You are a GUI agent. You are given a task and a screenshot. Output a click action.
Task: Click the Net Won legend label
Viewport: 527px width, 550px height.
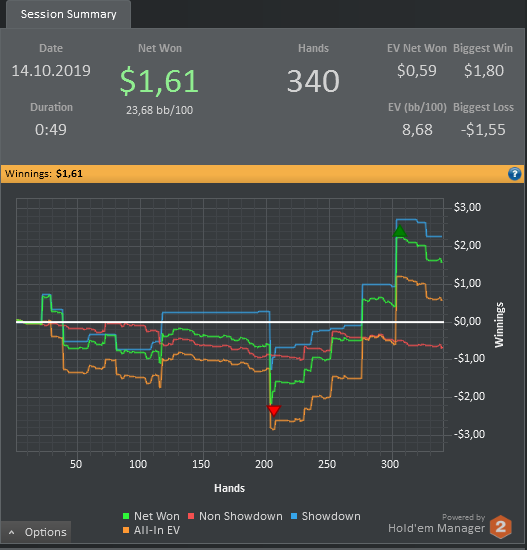pos(156,516)
